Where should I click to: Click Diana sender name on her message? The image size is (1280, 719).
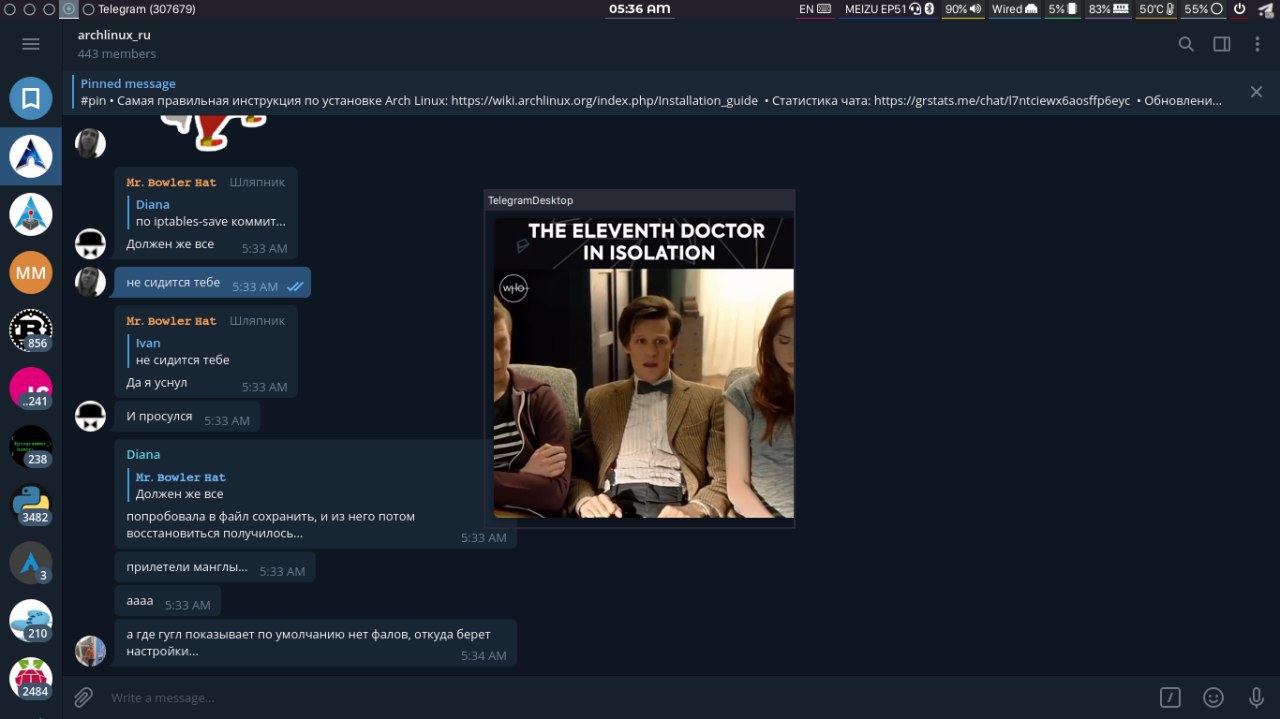coord(143,454)
